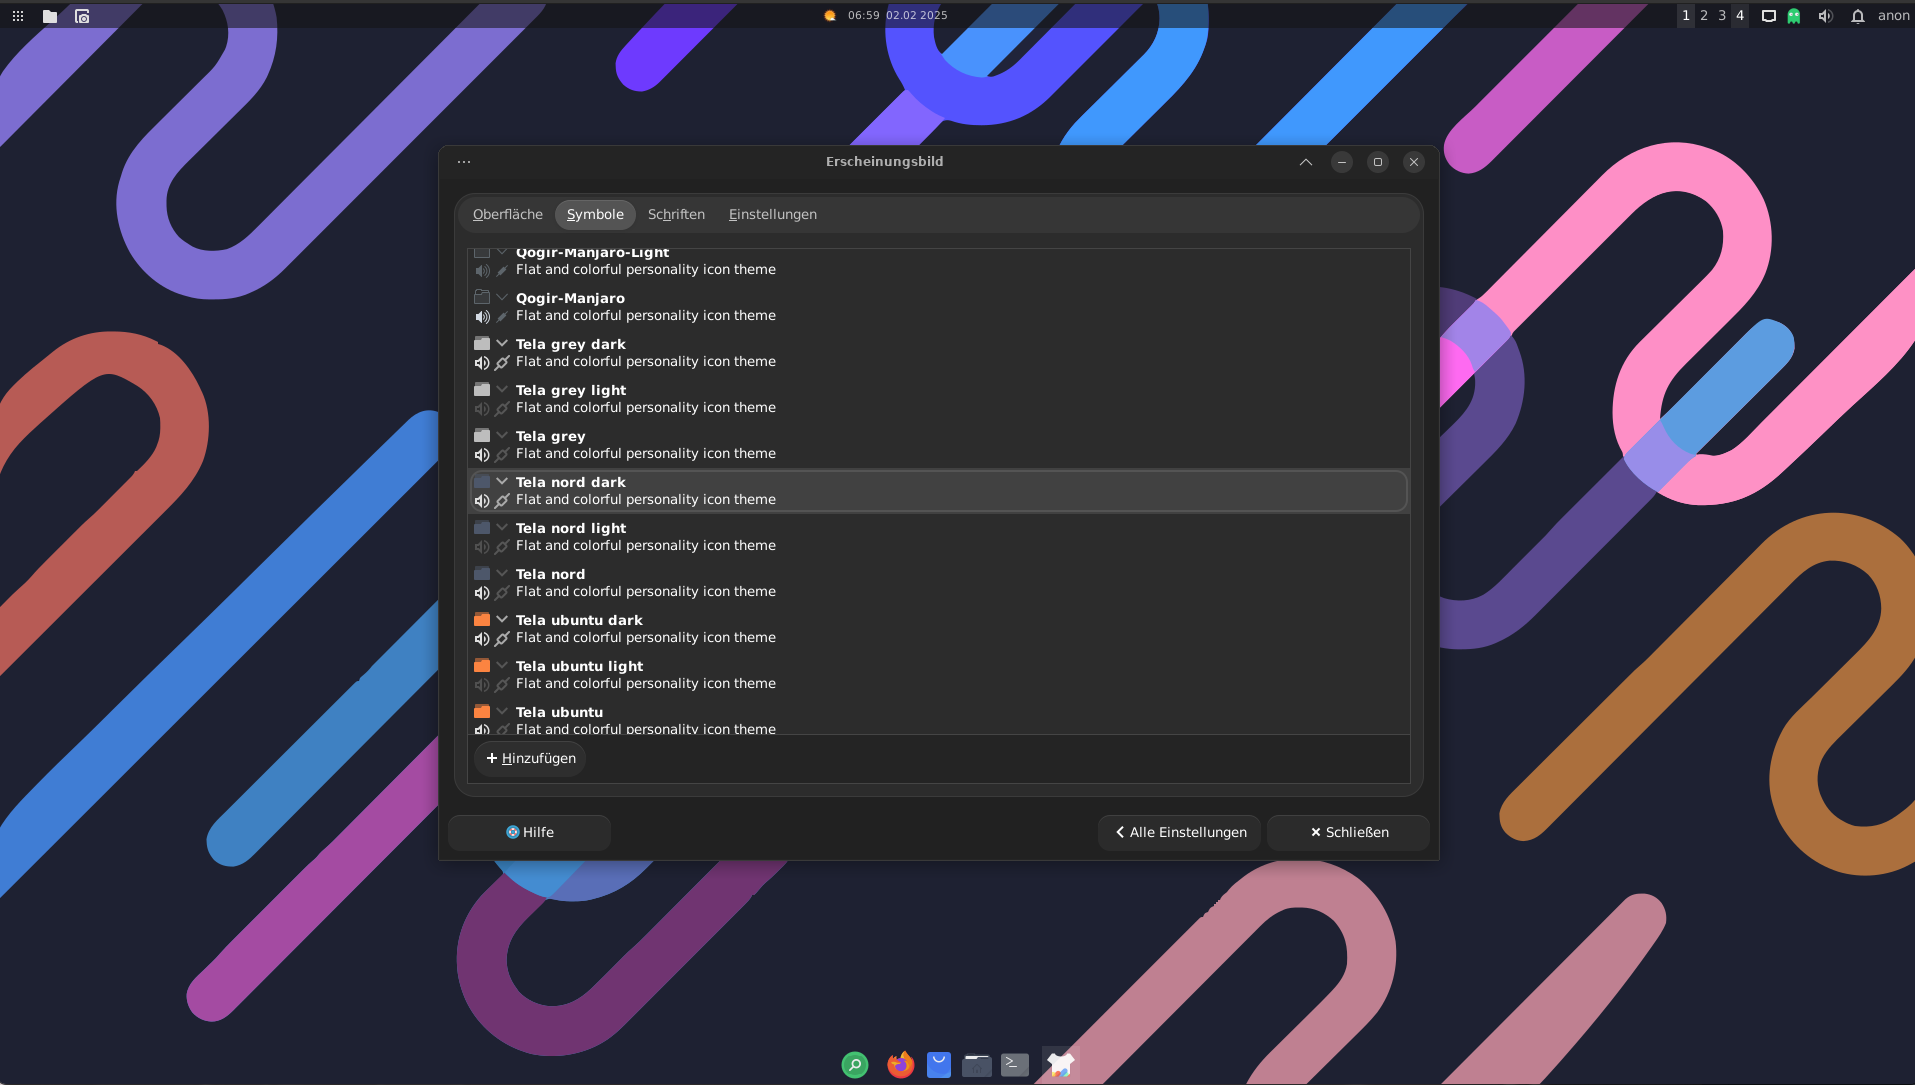The width and height of the screenshot is (1915, 1085).
Task: Open Hilfe for the appearance dialog
Action: (x=529, y=832)
